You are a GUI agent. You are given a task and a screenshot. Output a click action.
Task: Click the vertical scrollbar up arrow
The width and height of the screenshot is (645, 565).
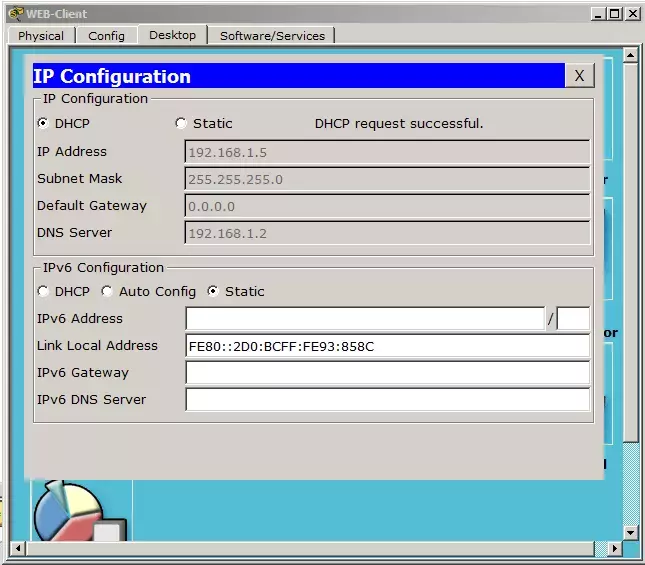[x=630, y=55]
